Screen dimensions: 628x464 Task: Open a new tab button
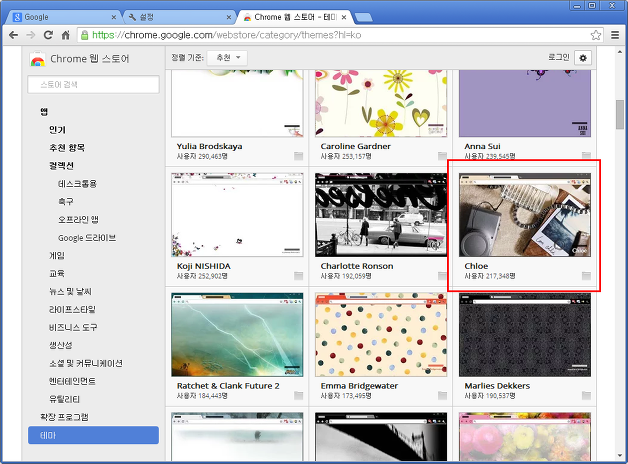click(x=364, y=17)
